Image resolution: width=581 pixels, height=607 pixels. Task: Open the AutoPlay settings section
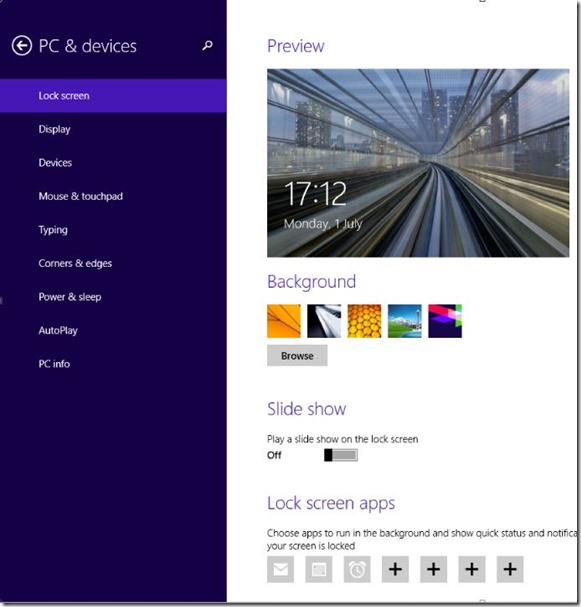click(x=113, y=330)
